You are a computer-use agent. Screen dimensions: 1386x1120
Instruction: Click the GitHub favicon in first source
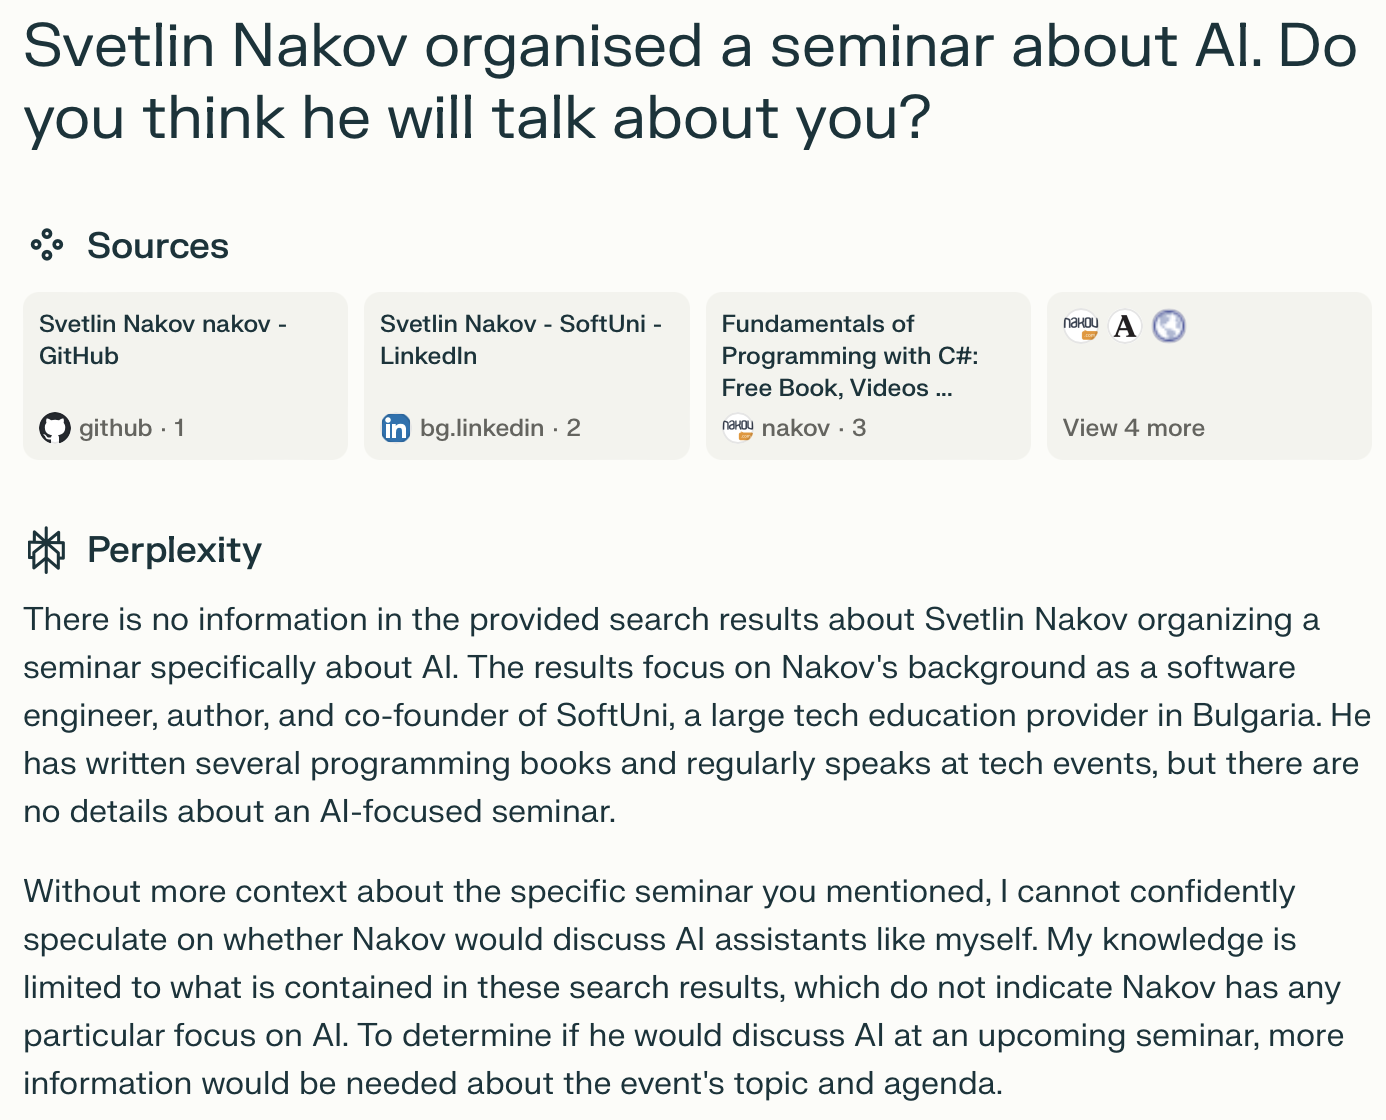pyautogui.click(x=55, y=428)
